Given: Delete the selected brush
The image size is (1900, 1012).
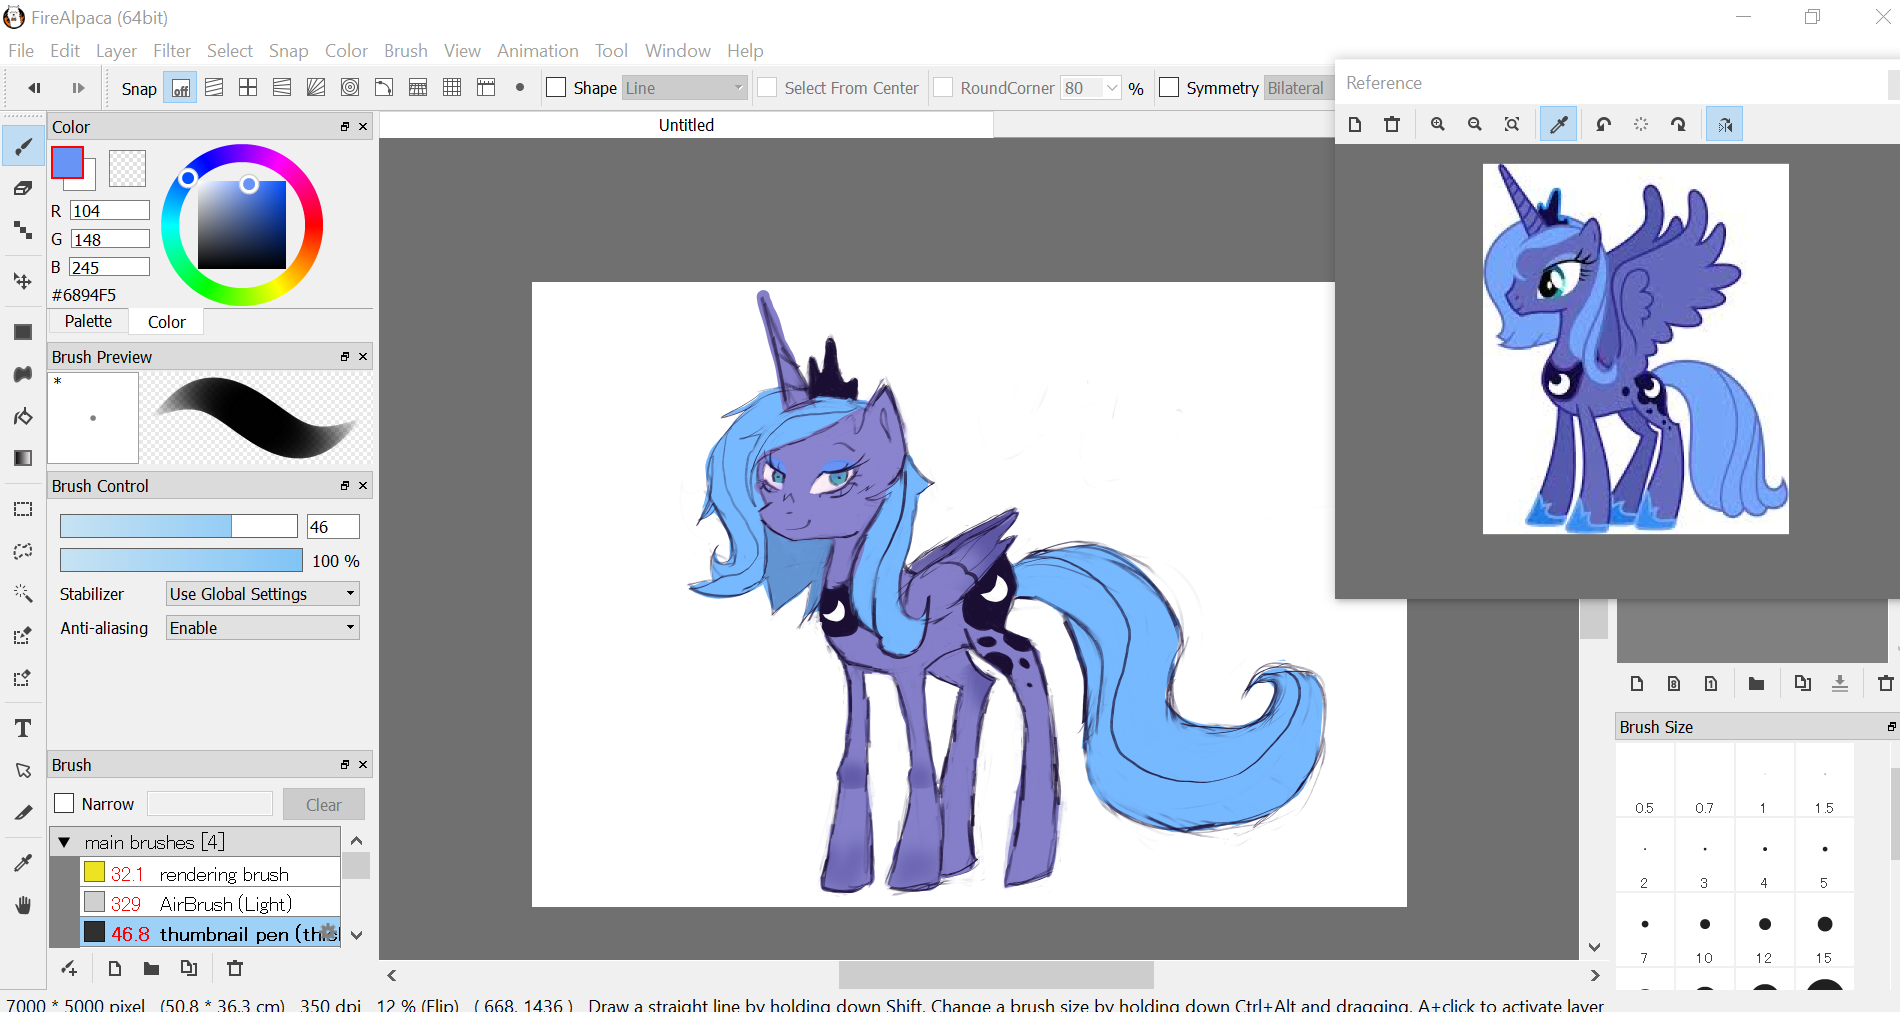Looking at the screenshot, I should tap(235, 968).
